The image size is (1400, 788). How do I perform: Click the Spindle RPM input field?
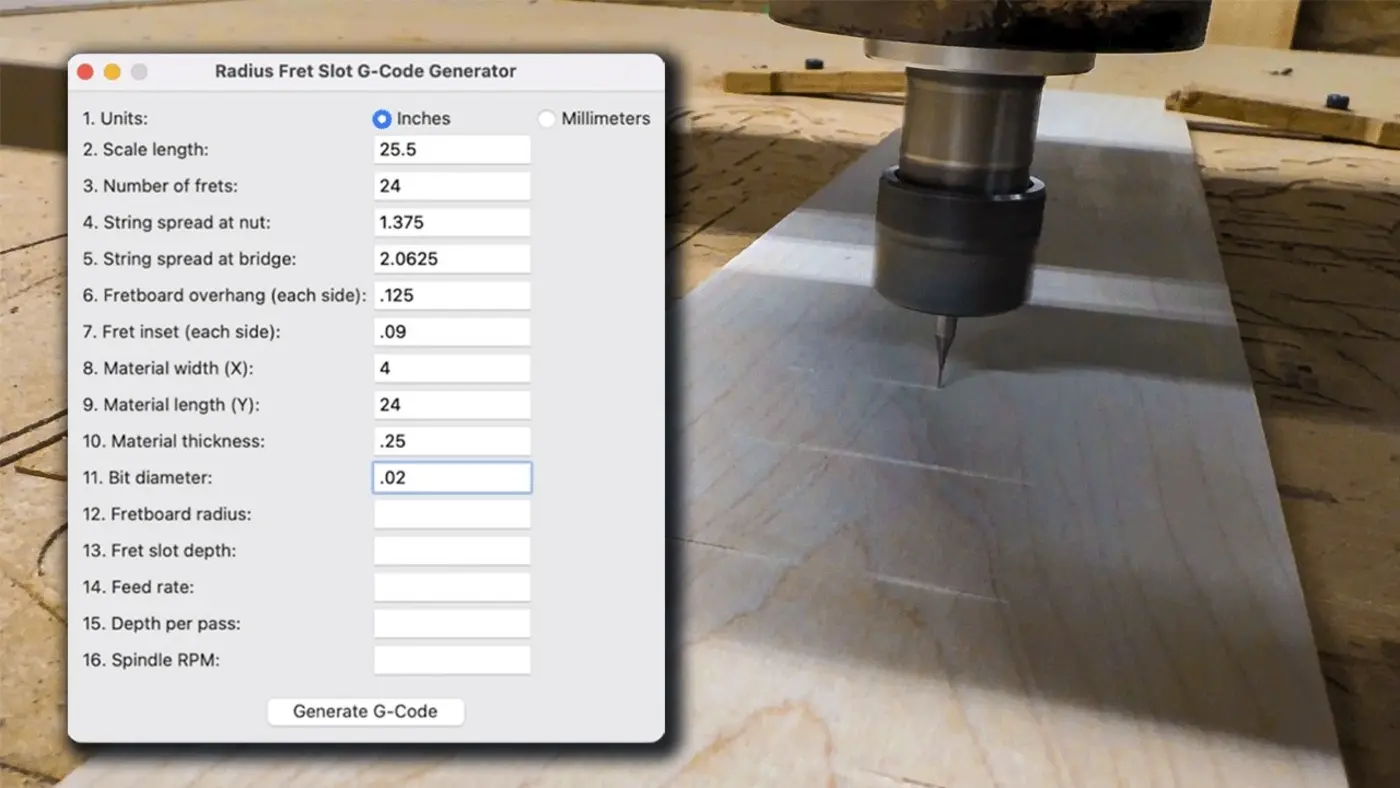click(451, 659)
